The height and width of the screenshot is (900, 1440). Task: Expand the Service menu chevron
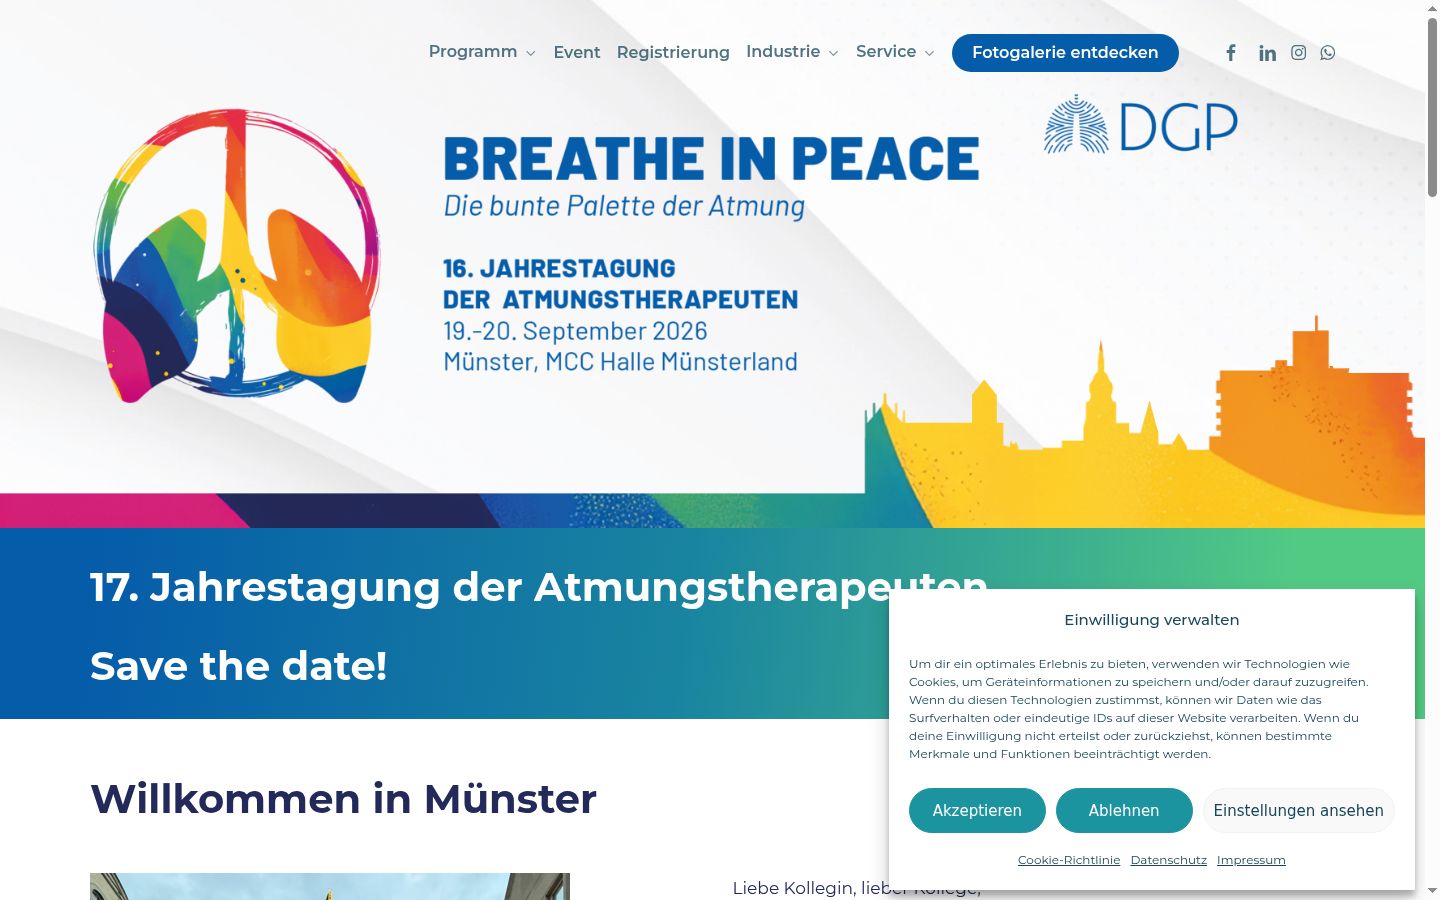pos(929,54)
